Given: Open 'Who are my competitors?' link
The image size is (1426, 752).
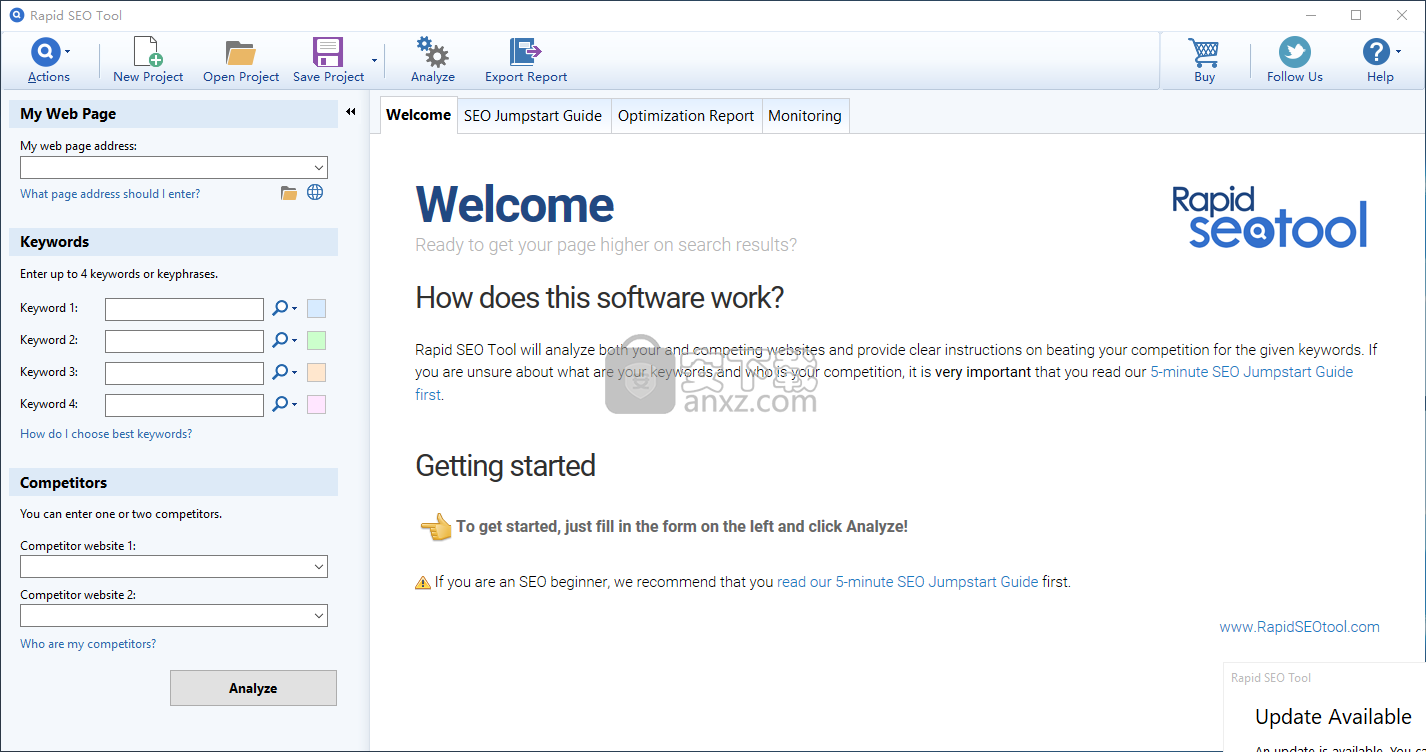Looking at the screenshot, I should (x=88, y=644).
